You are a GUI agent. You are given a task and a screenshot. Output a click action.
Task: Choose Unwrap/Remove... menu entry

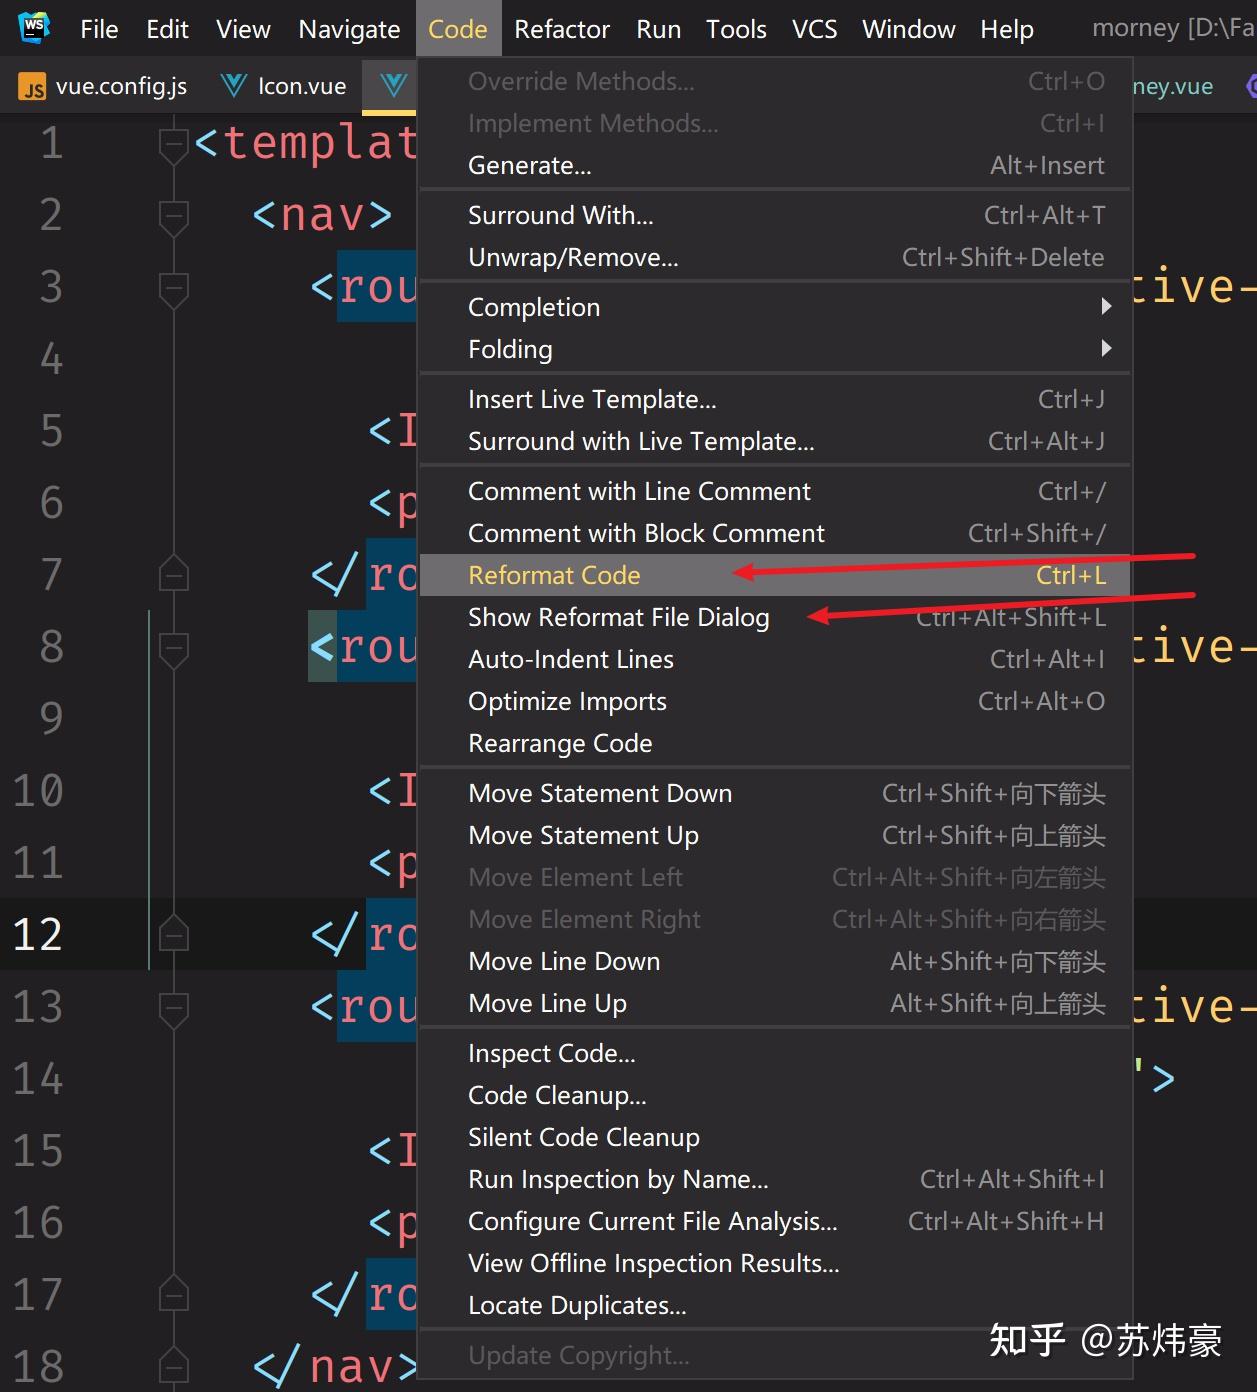tap(775, 257)
